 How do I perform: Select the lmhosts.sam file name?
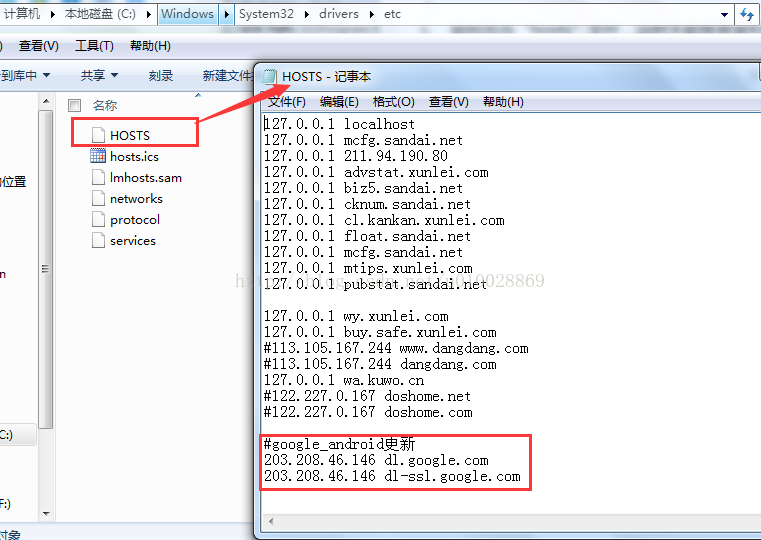point(146,178)
